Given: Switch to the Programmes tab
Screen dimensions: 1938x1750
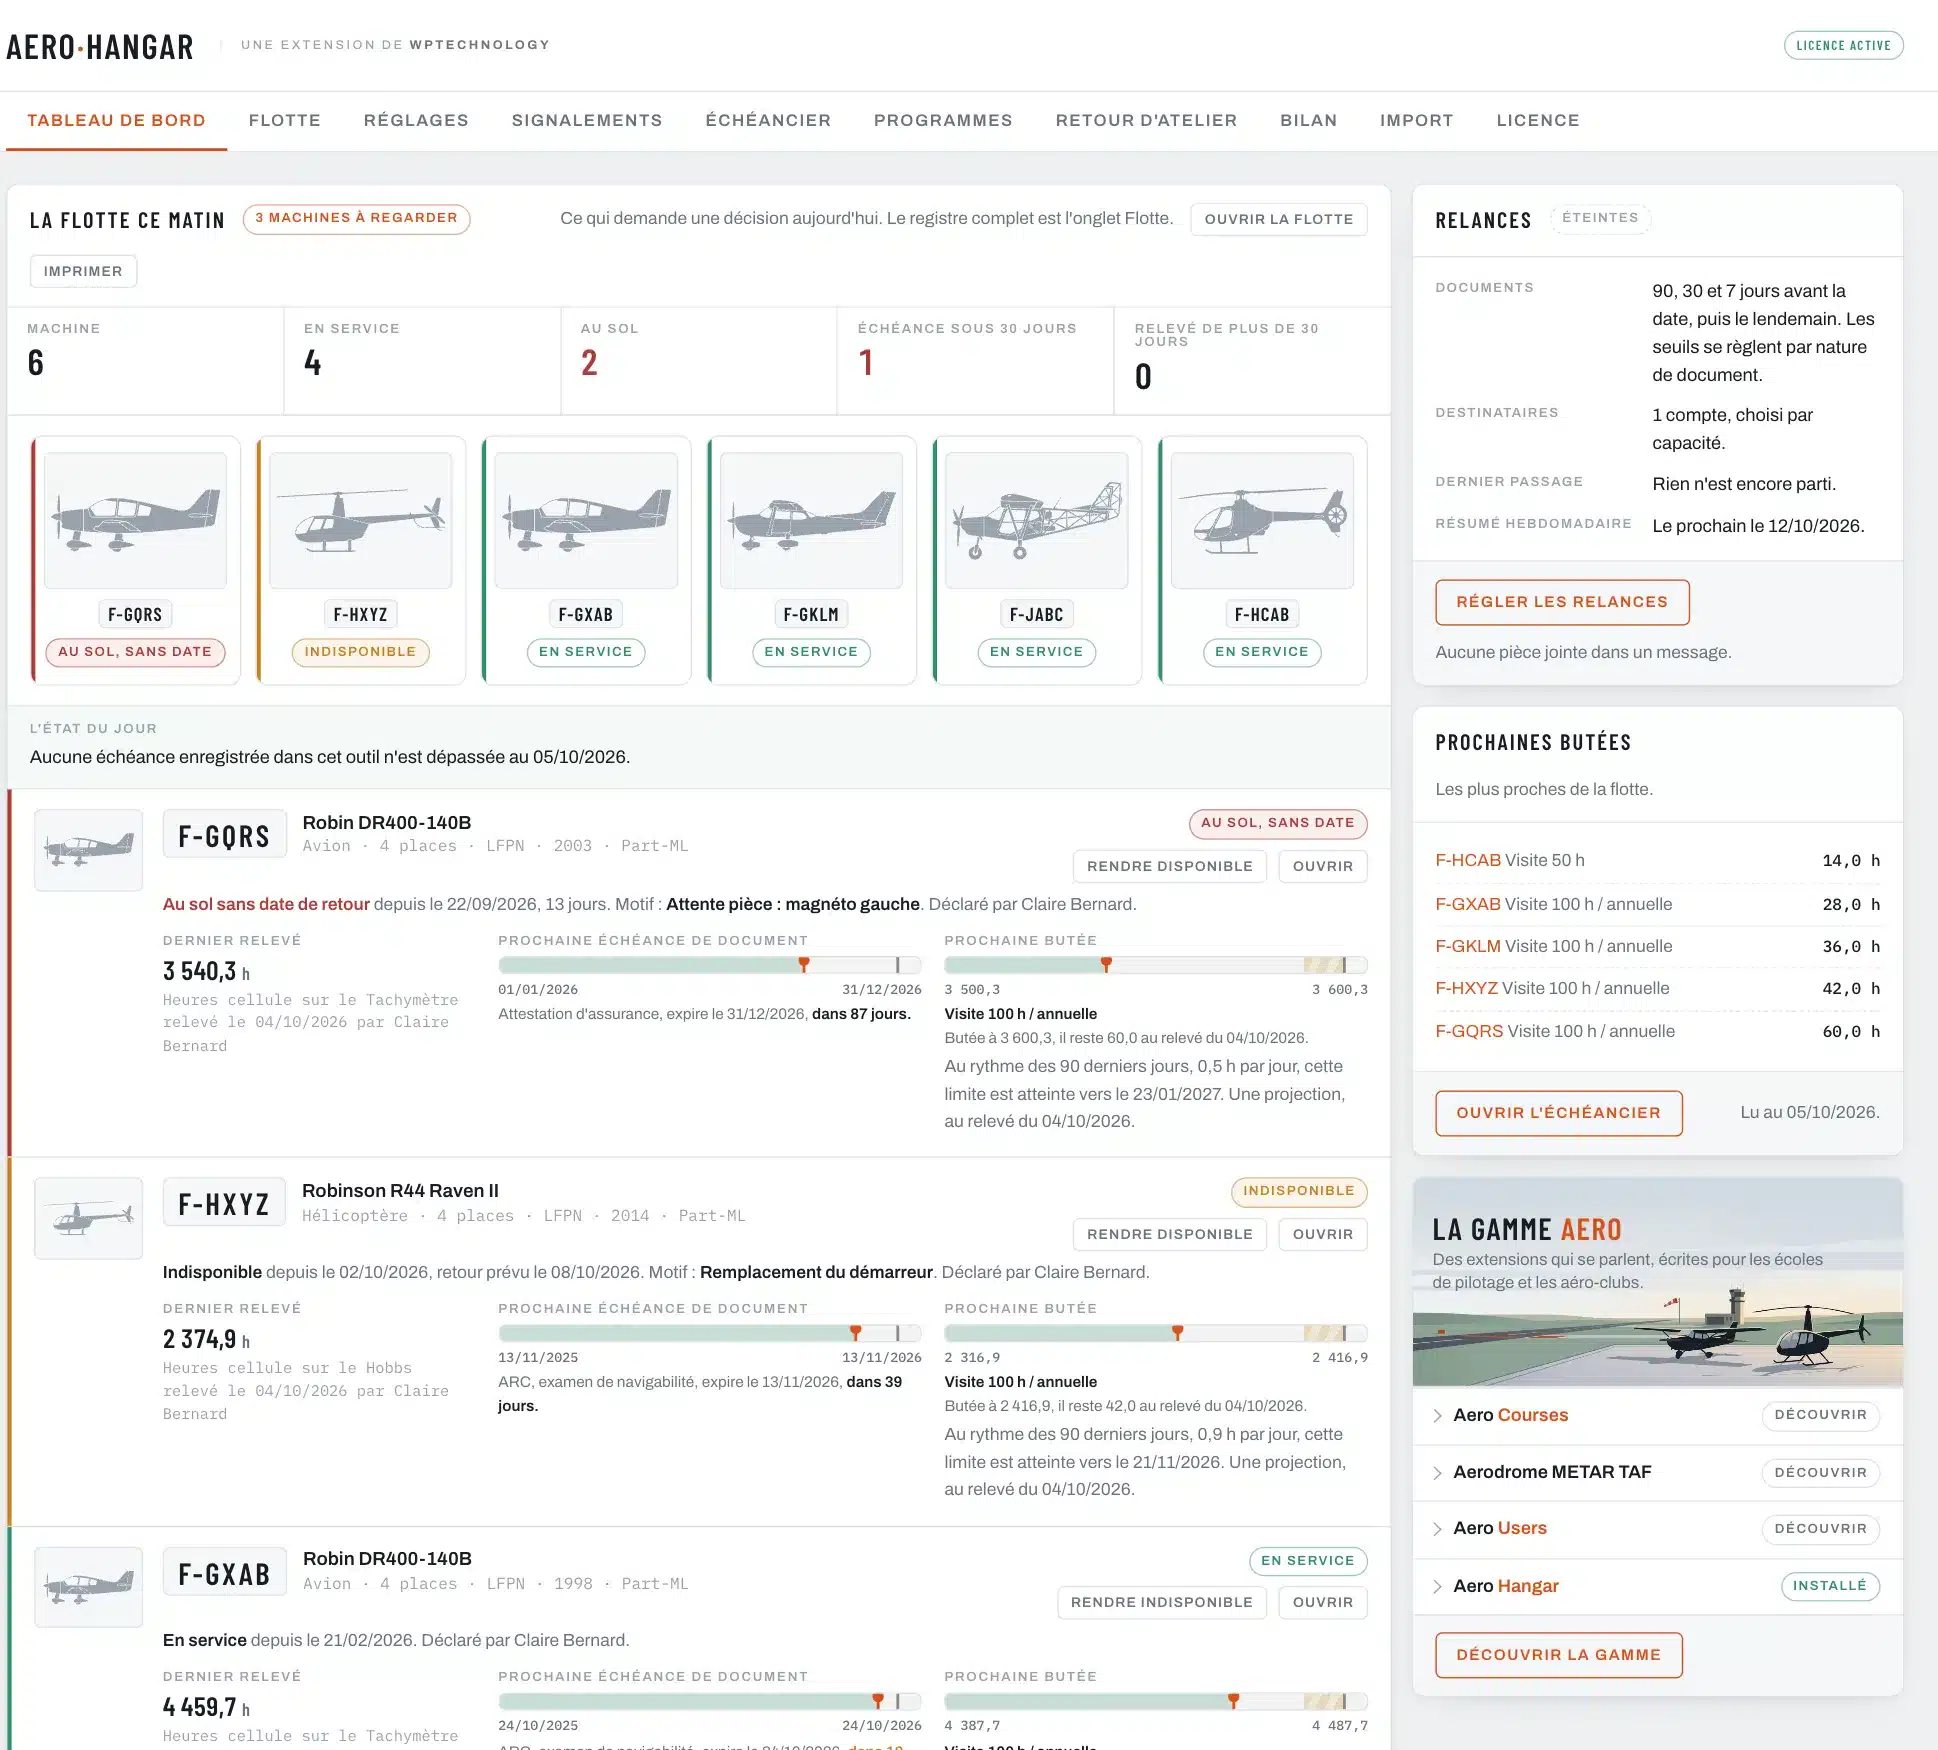Looking at the screenshot, I should coord(943,120).
